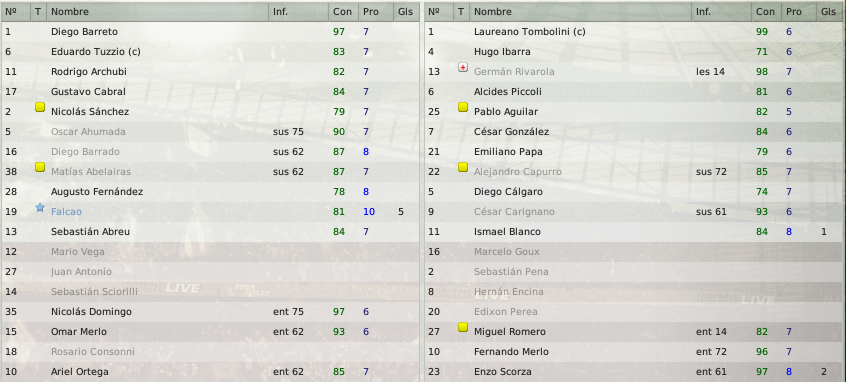This screenshot has width=846, height=382.
Task: Click Alejandro Capurro's yellow card icon
Action: 462,167
